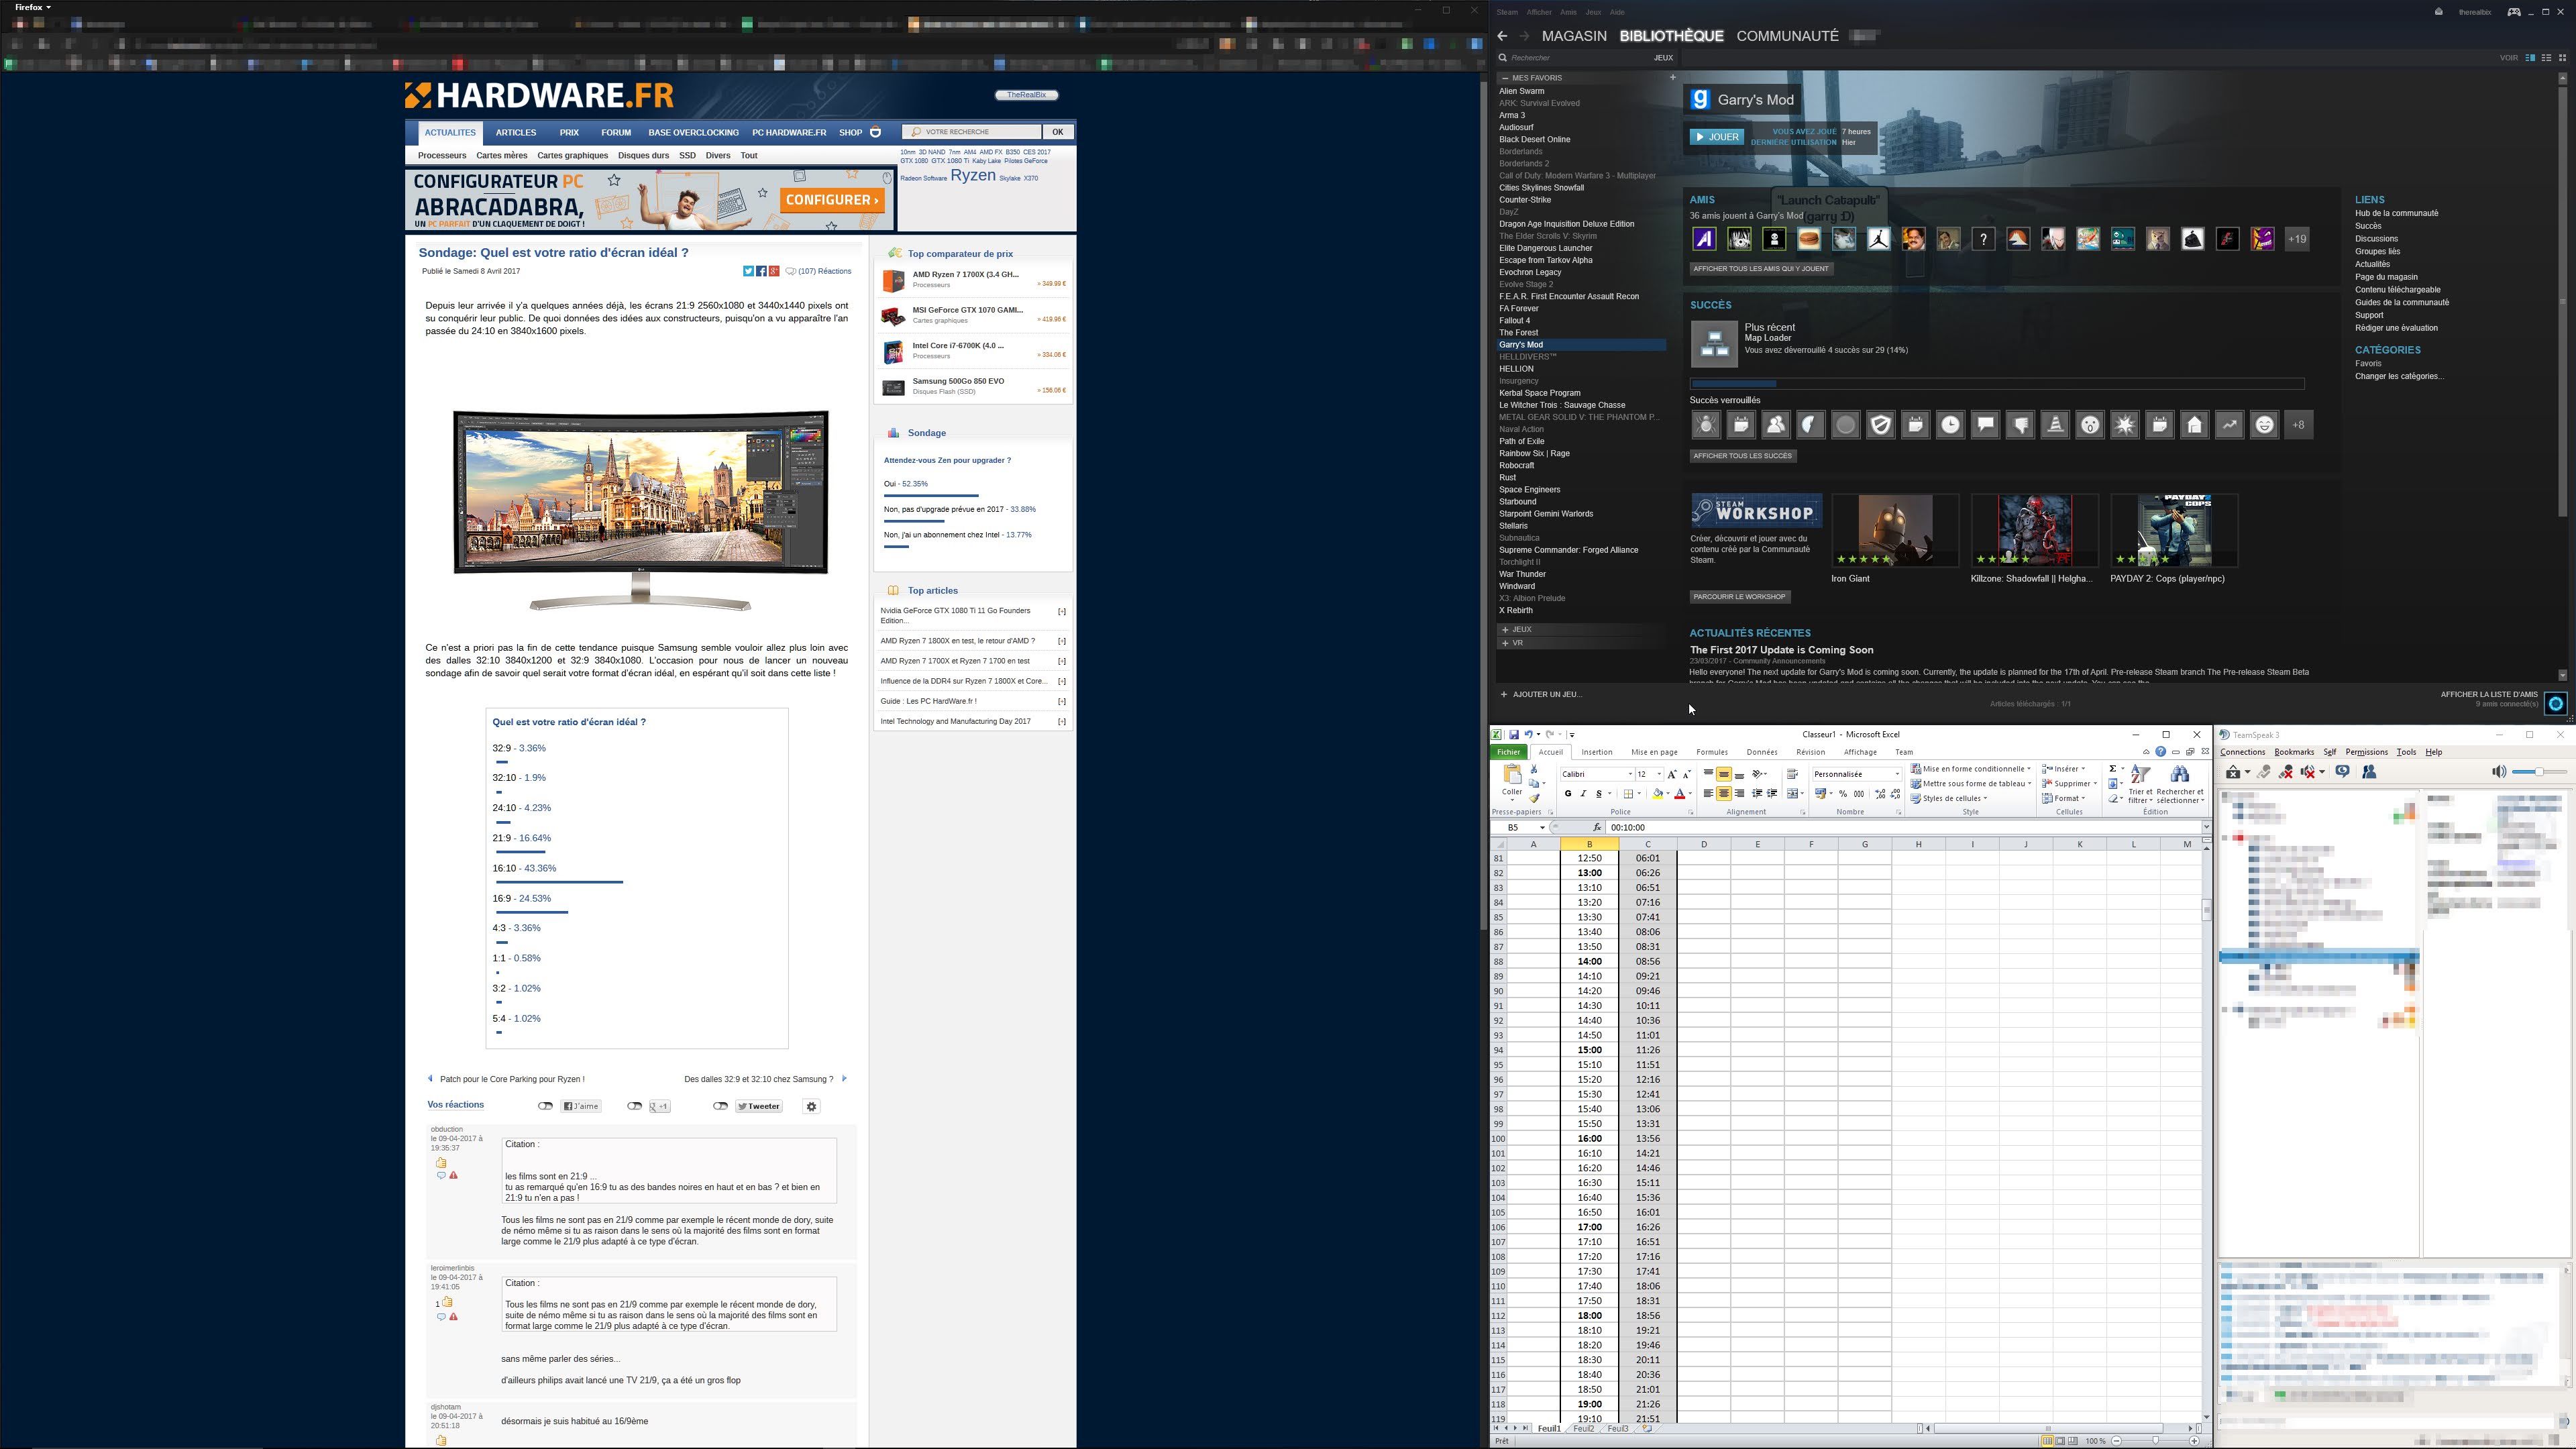Mute speakers in TeamSpeak toolbar
The height and width of the screenshot is (1449, 2576).
click(x=2309, y=772)
